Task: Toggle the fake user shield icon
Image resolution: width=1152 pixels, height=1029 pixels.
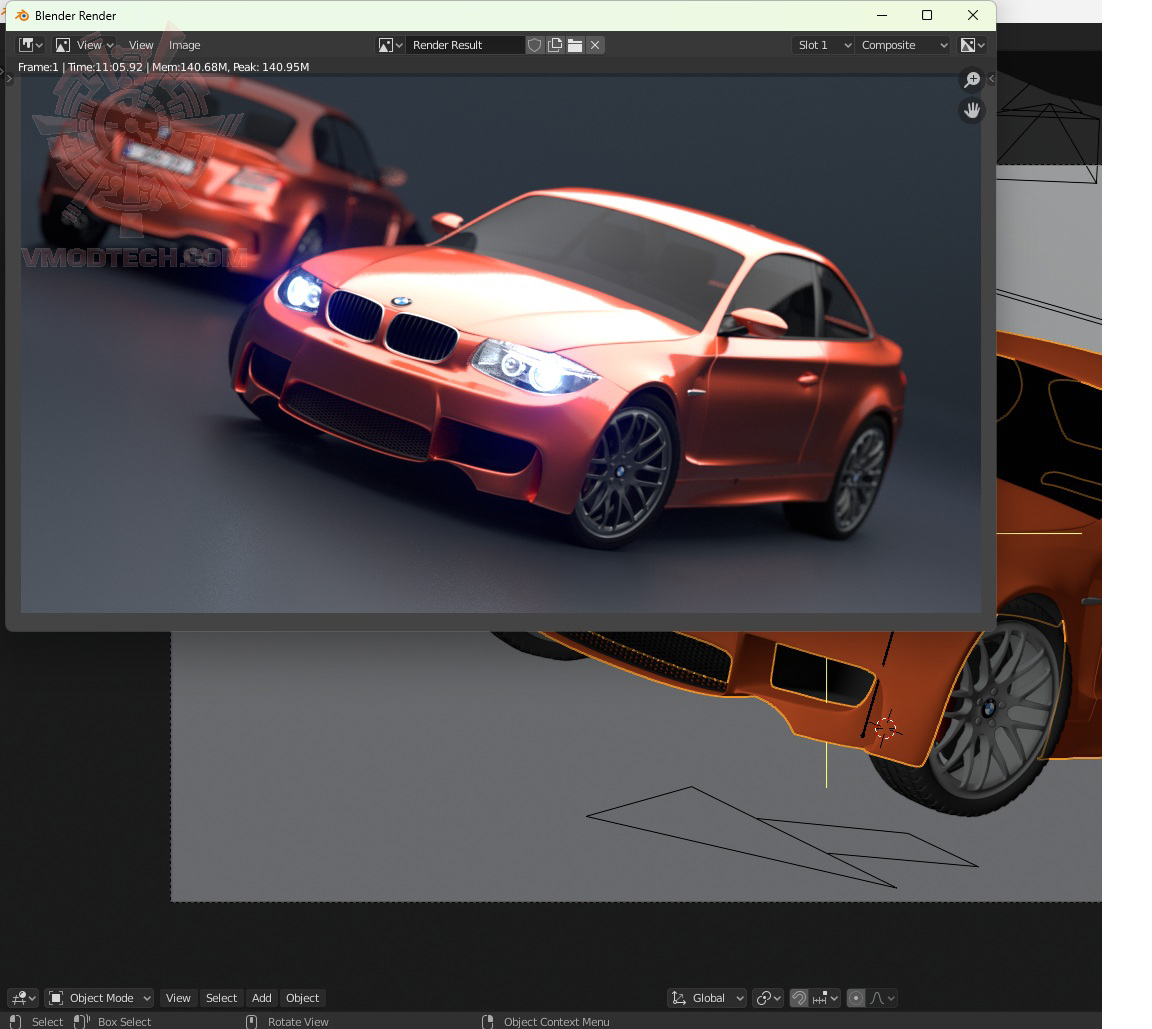Action: coord(535,45)
